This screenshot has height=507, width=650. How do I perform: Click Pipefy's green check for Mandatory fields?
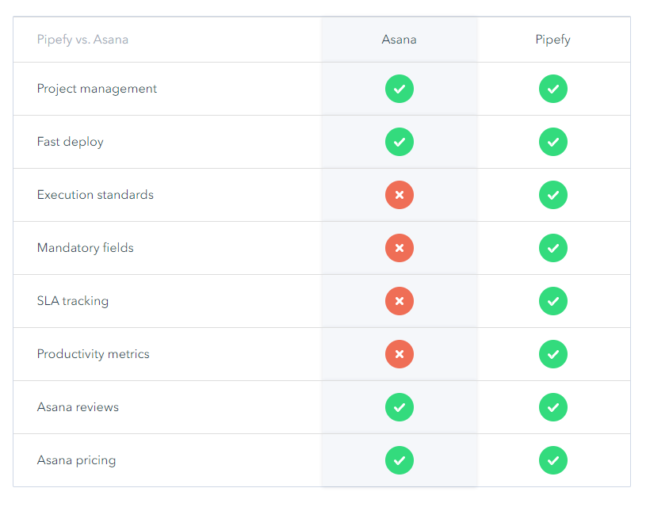553,248
